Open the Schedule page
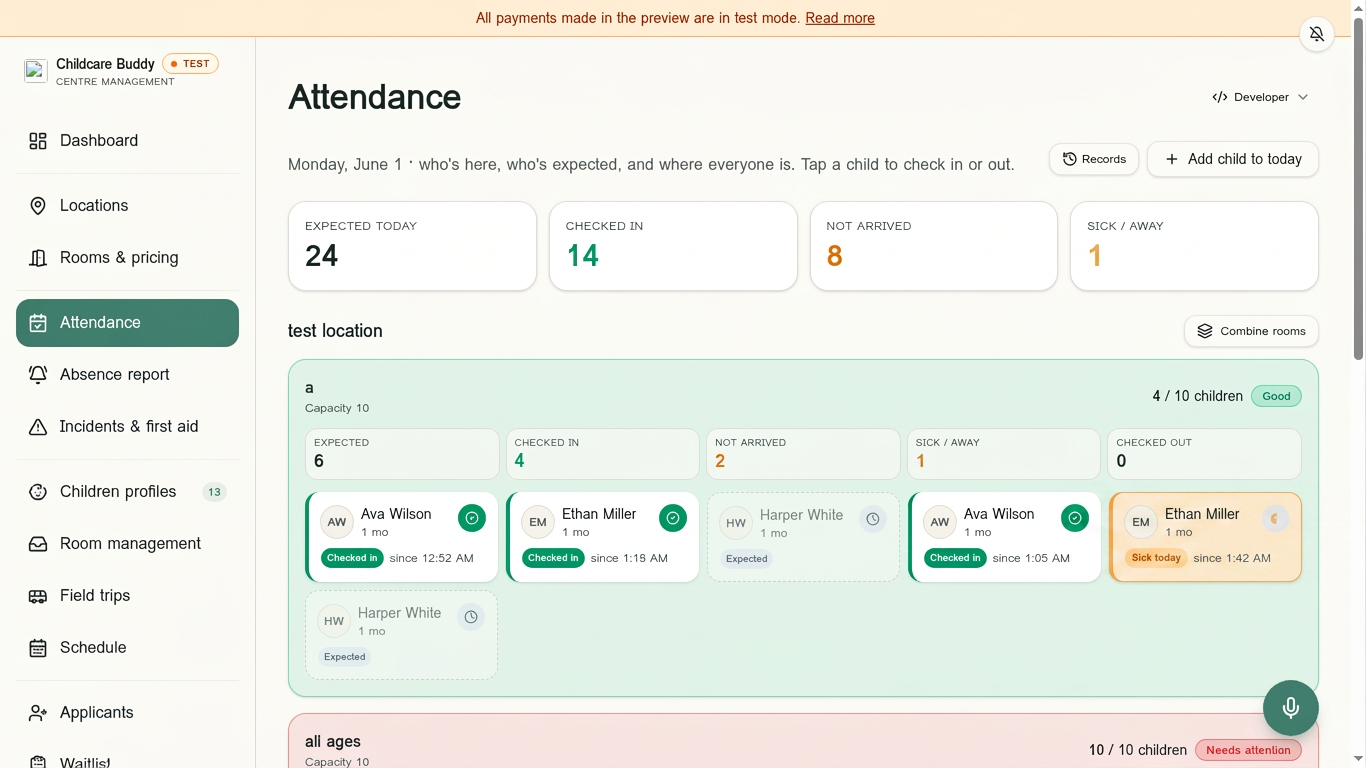1366x768 pixels. 127,648
